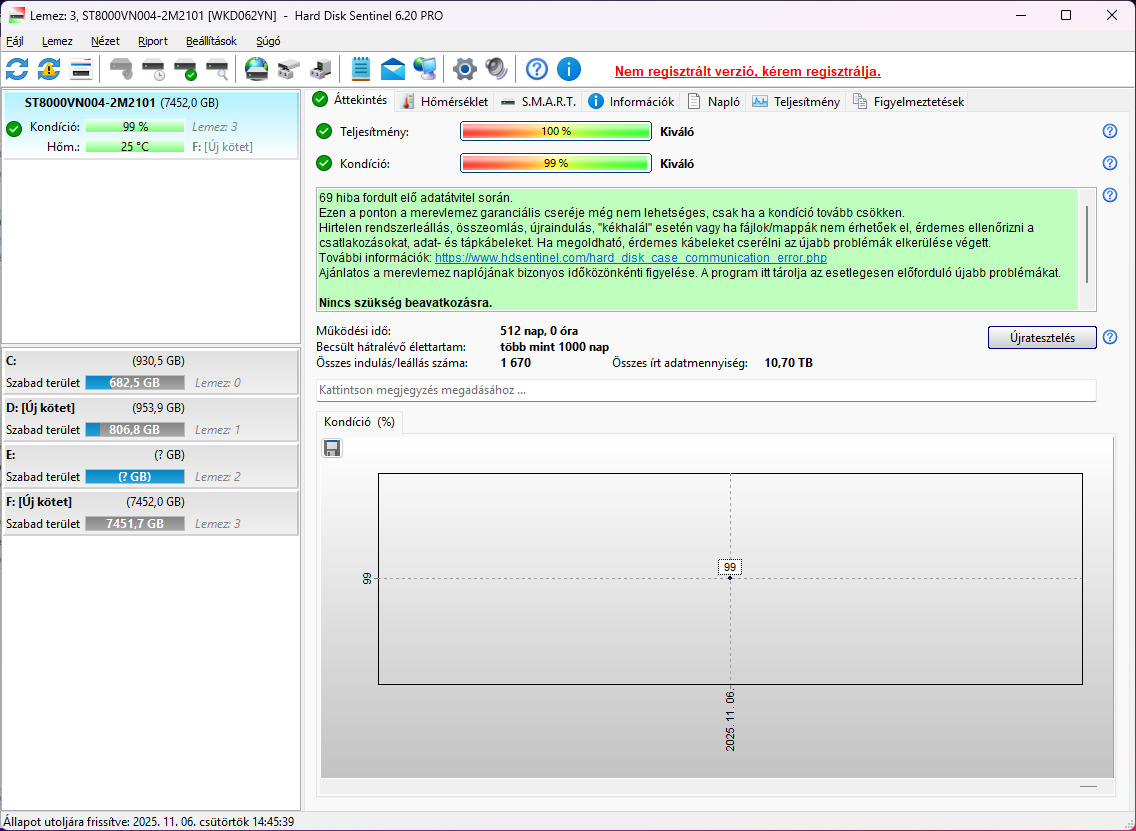Open the Teljesítmény tab
The image size is (1136, 831).
(795, 102)
